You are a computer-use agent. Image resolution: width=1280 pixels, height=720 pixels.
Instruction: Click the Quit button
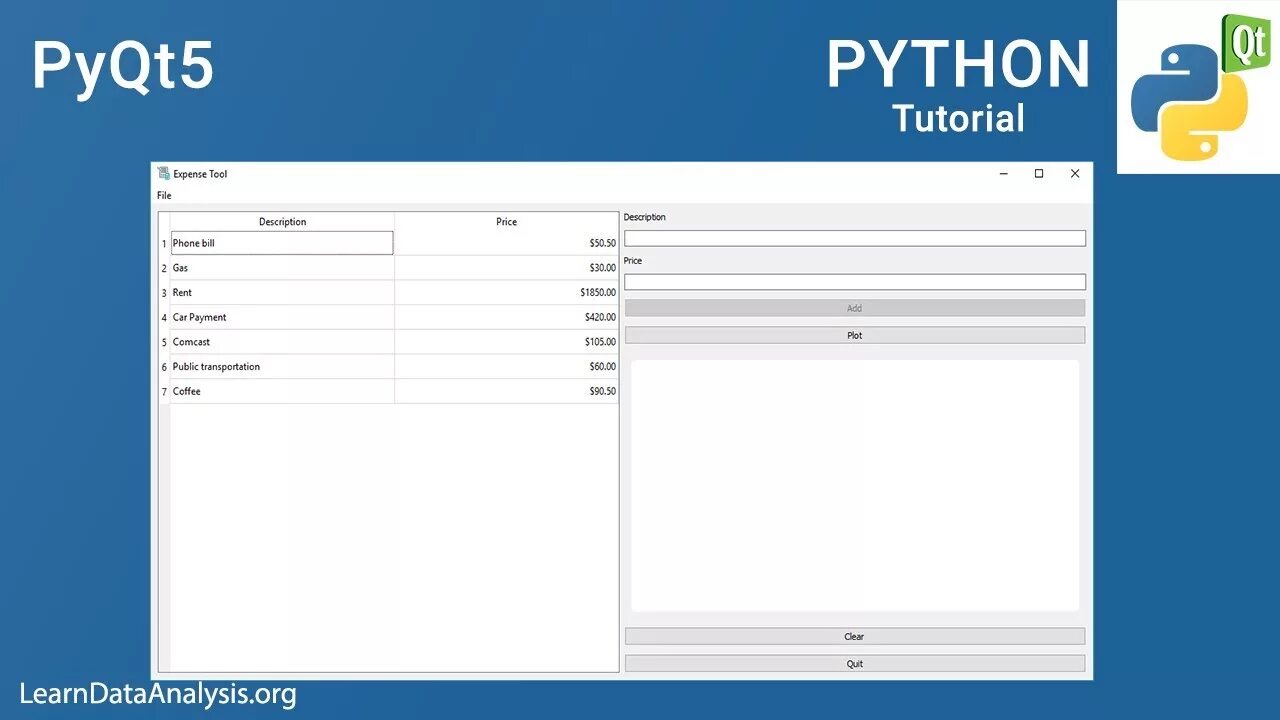pyautogui.click(x=855, y=663)
